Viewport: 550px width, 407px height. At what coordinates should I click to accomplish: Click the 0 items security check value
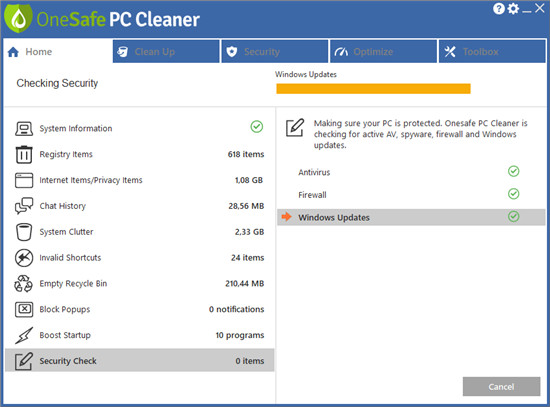[x=250, y=361]
